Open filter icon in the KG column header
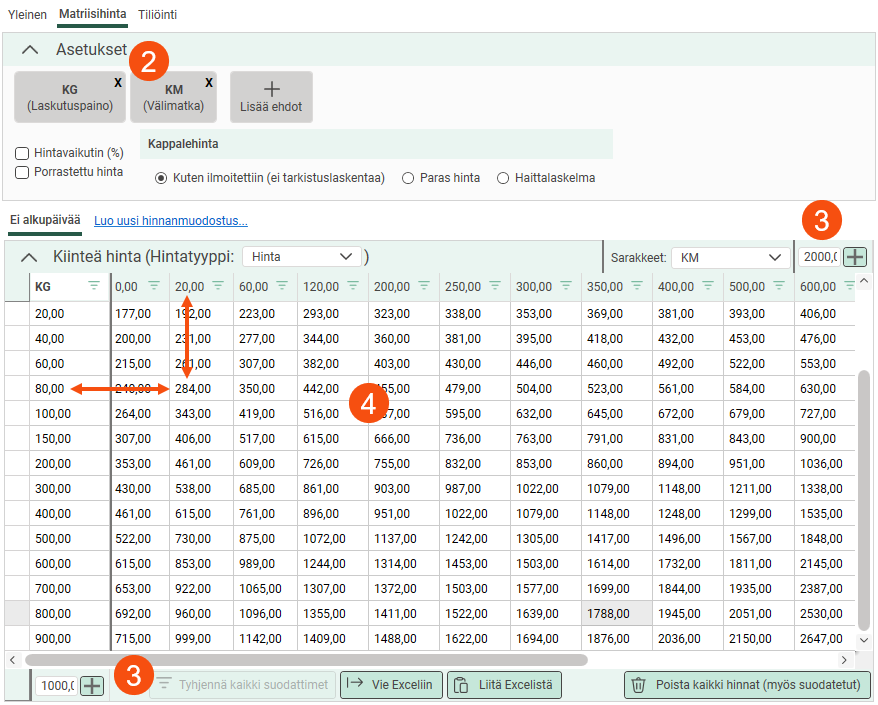This screenshot has height=705, width=878. (x=94, y=286)
